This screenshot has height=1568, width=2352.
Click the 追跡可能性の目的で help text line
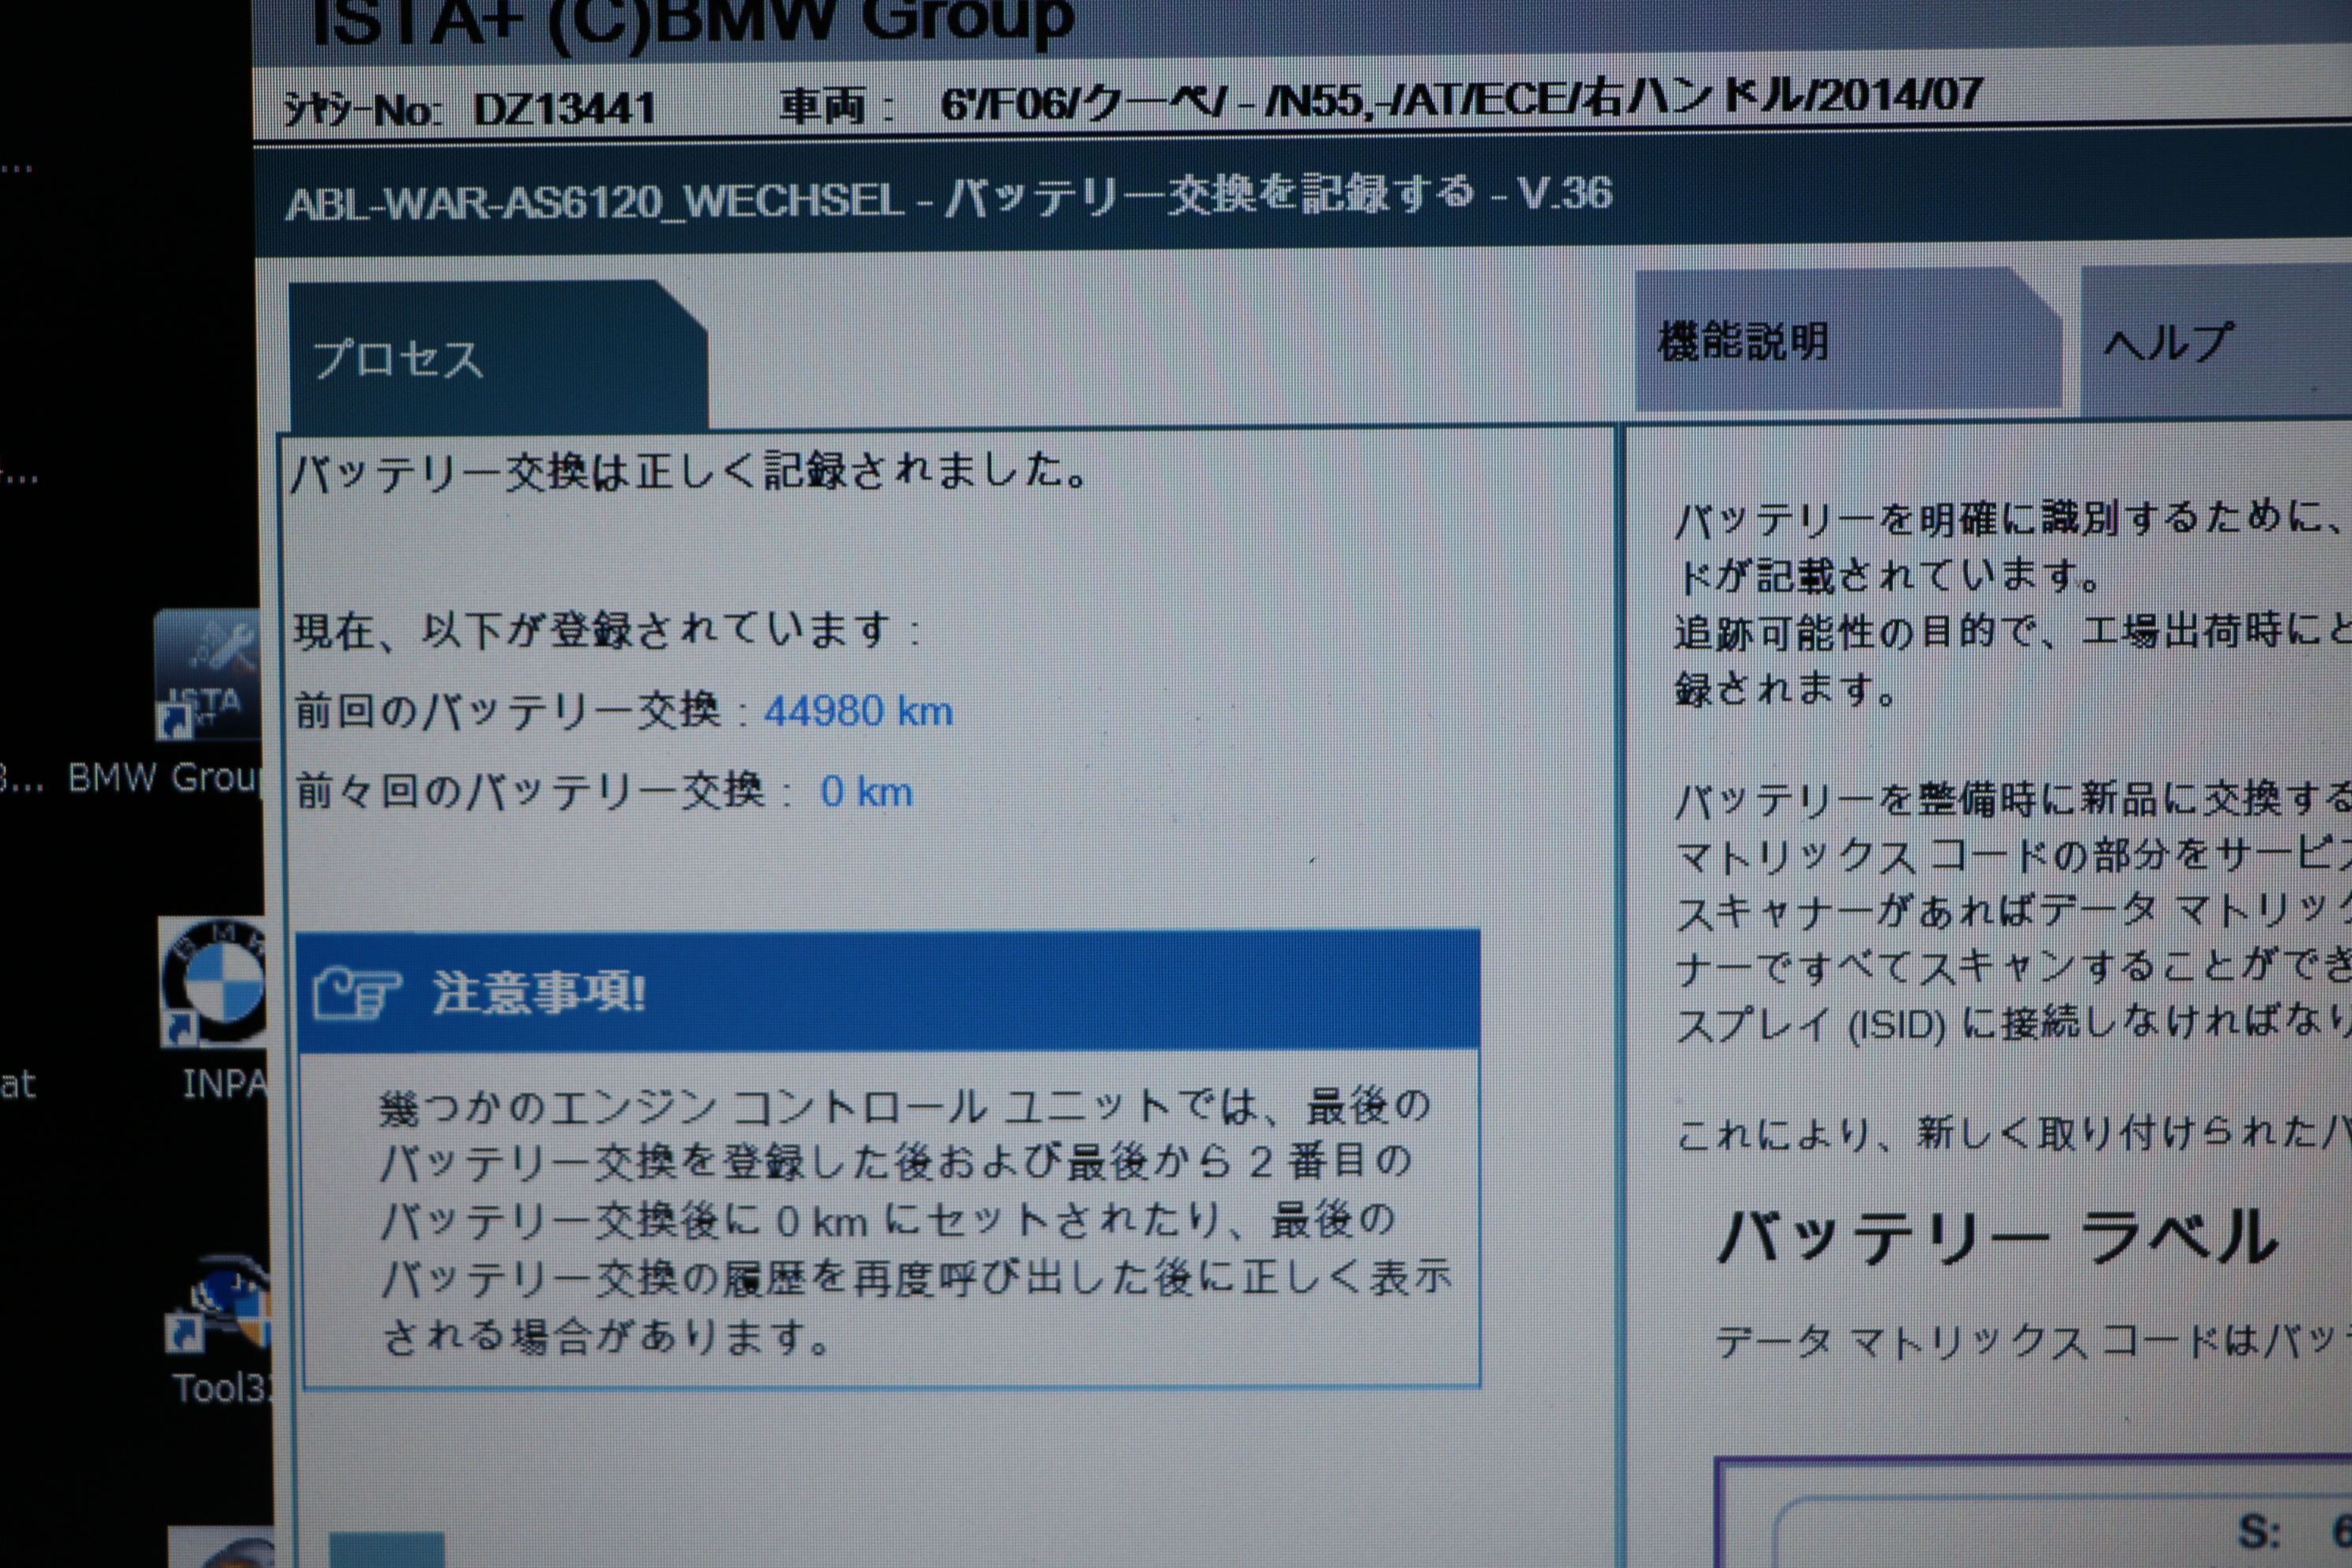point(2012,632)
